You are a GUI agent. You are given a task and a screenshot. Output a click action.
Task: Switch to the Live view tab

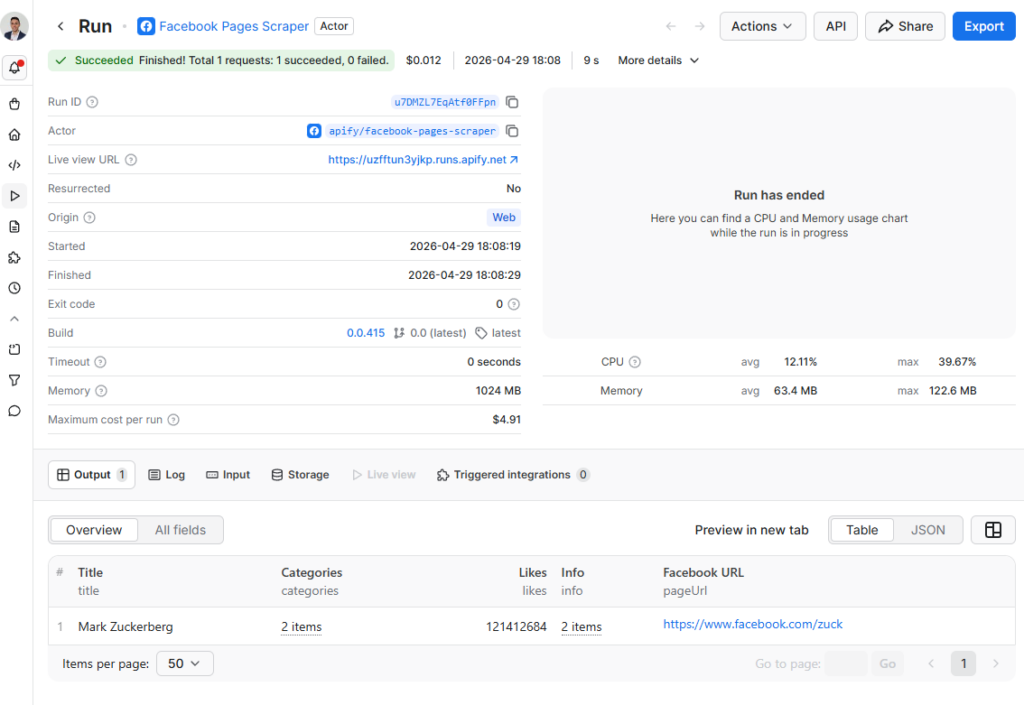[384, 475]
